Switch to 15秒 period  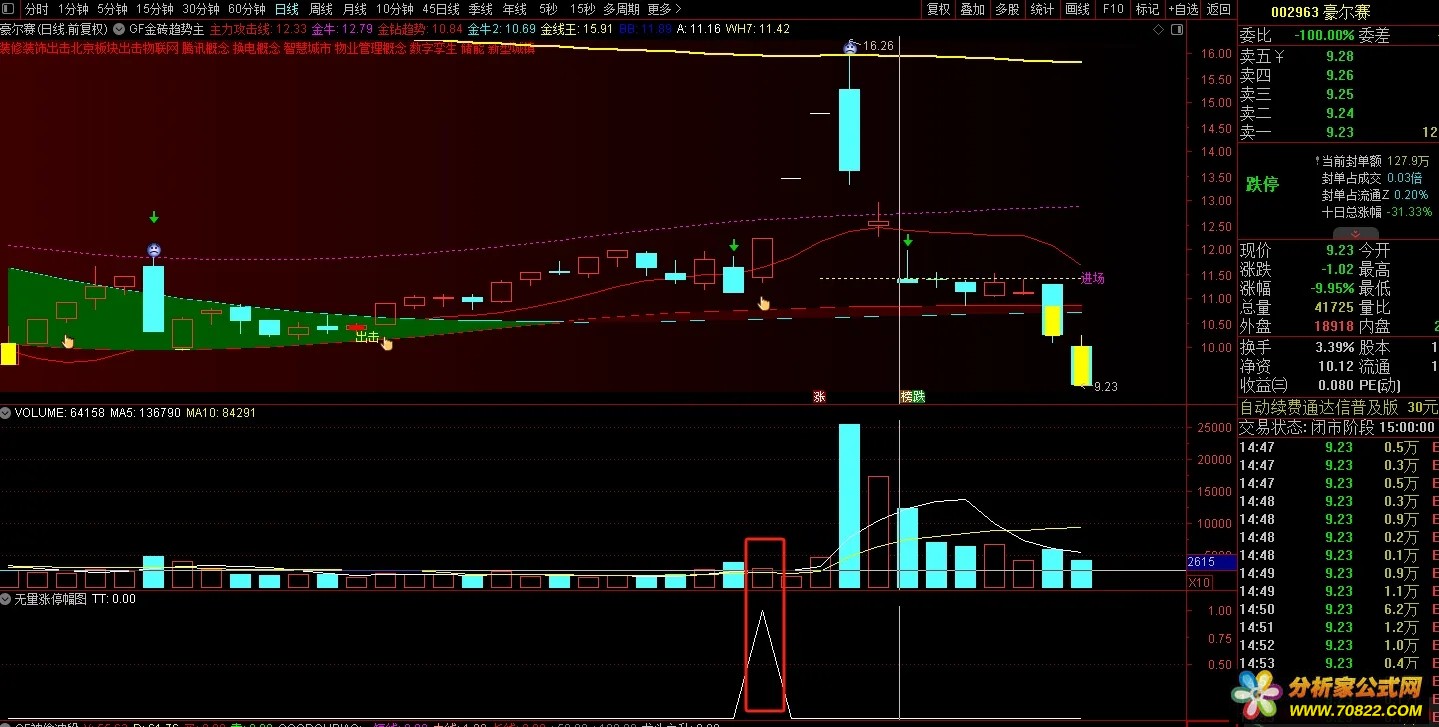coord(582,9)
